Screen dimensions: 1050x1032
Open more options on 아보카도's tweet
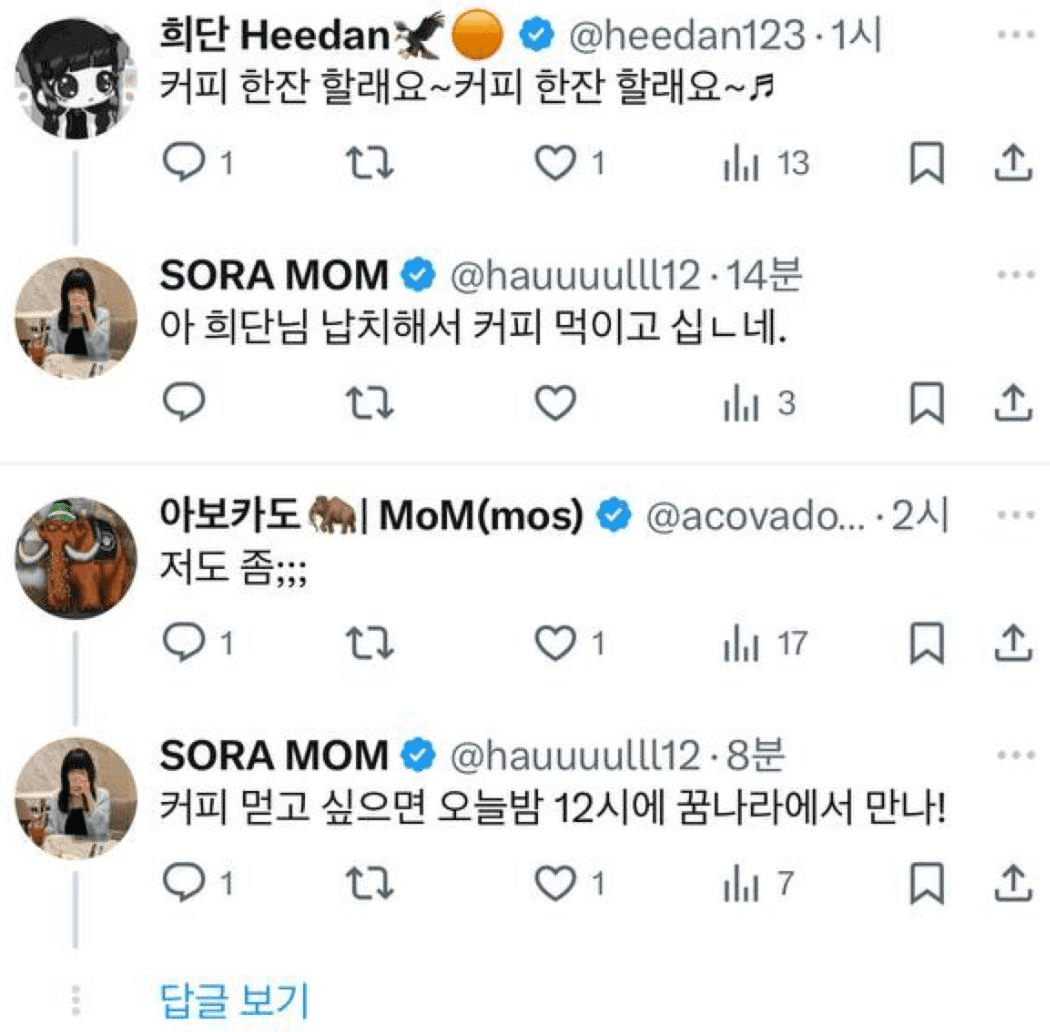pyautogui.click(x=1016, y=514)
